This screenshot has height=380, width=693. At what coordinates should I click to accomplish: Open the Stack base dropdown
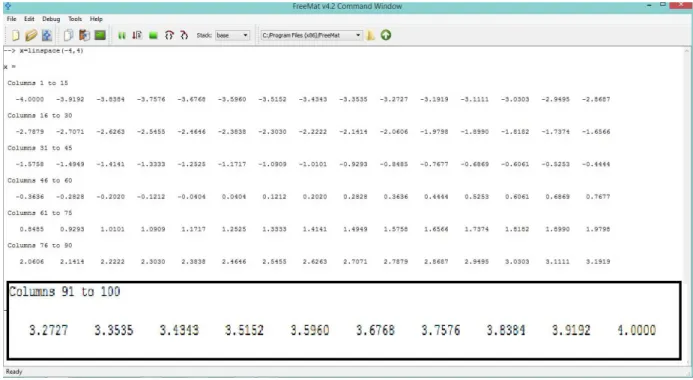(x=232, y=35)
